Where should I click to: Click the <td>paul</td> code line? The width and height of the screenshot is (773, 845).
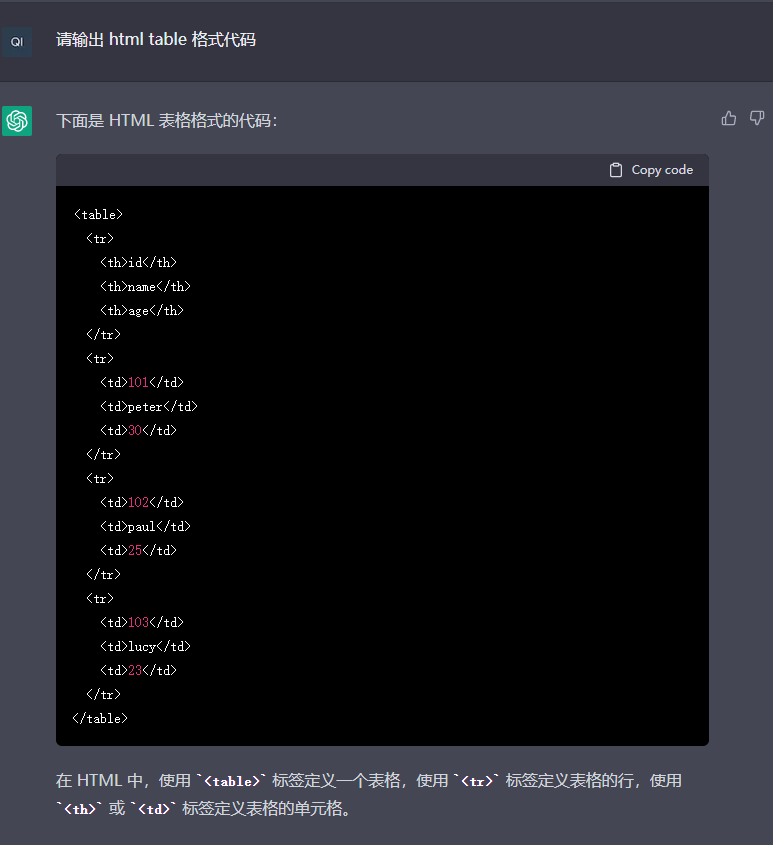(146, 527)
